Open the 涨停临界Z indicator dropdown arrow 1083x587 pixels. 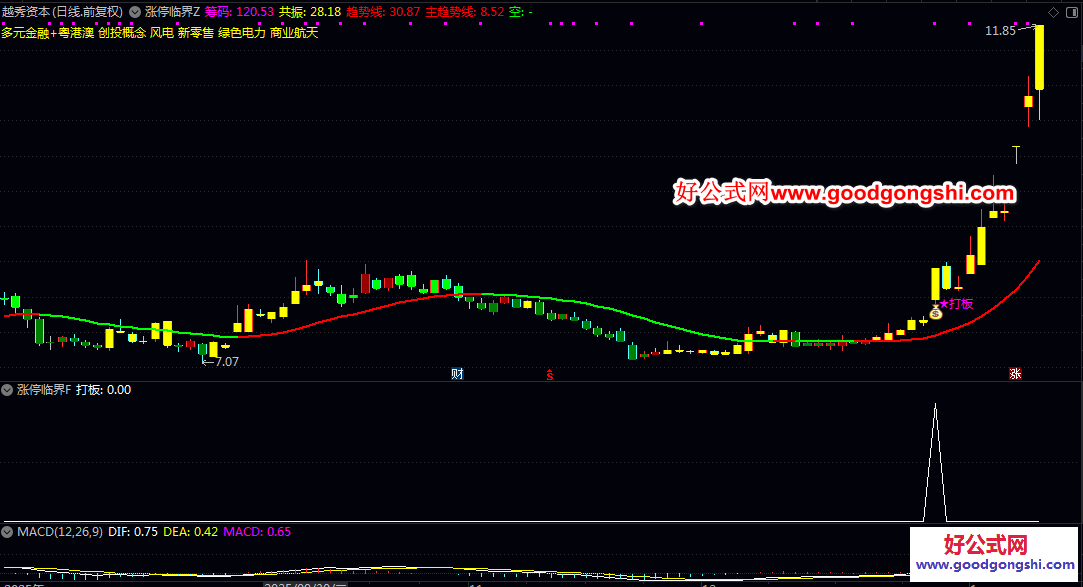135,12
